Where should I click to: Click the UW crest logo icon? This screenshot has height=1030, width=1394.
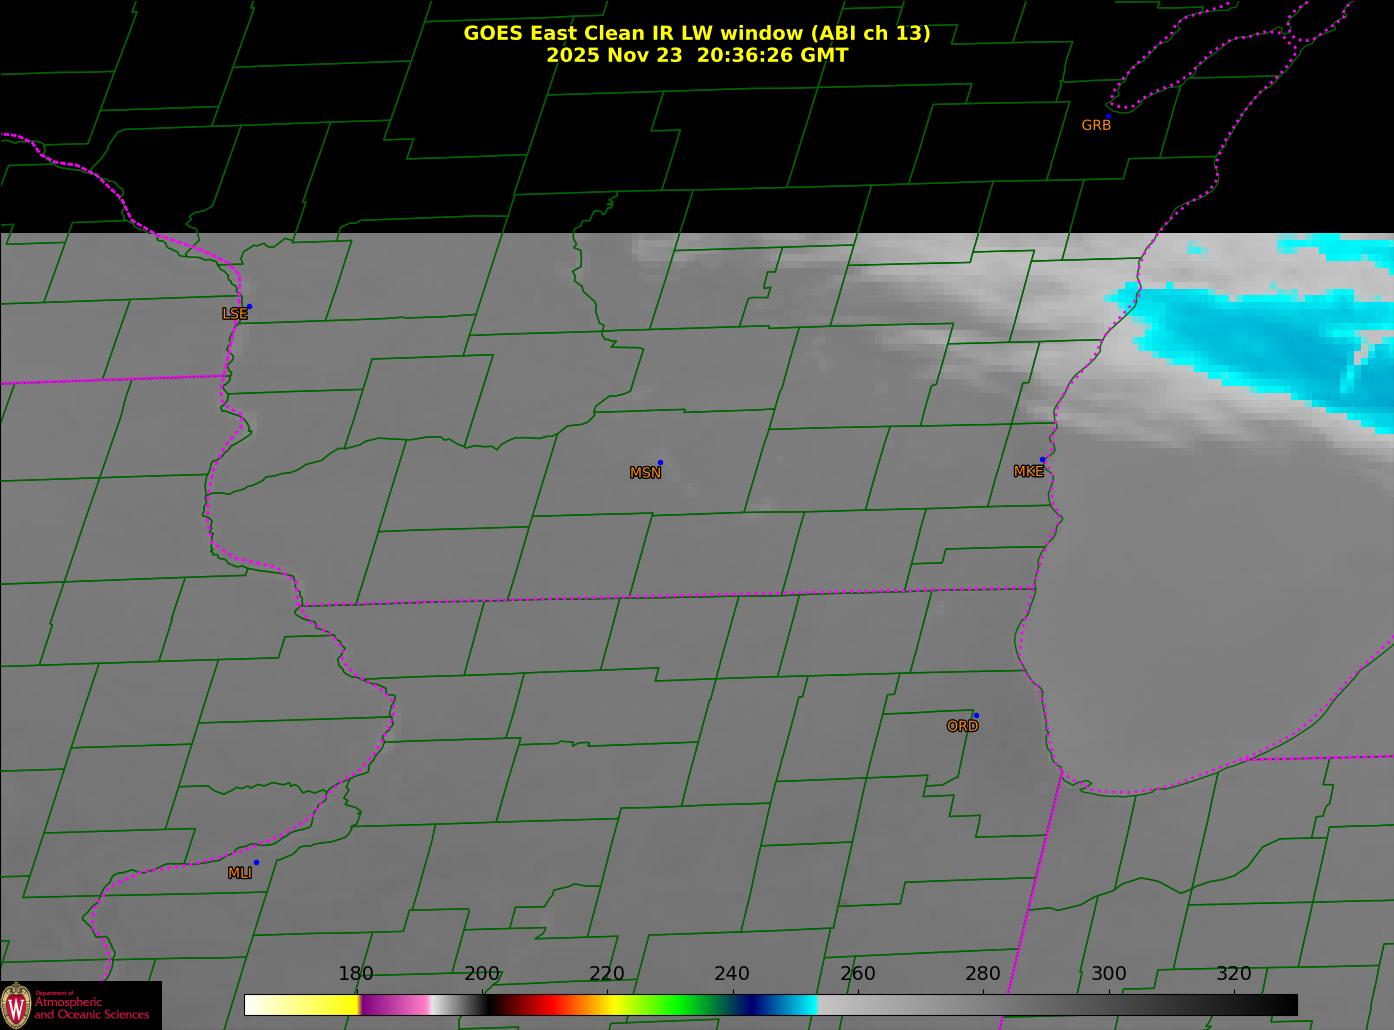(x=16, y=1005)
